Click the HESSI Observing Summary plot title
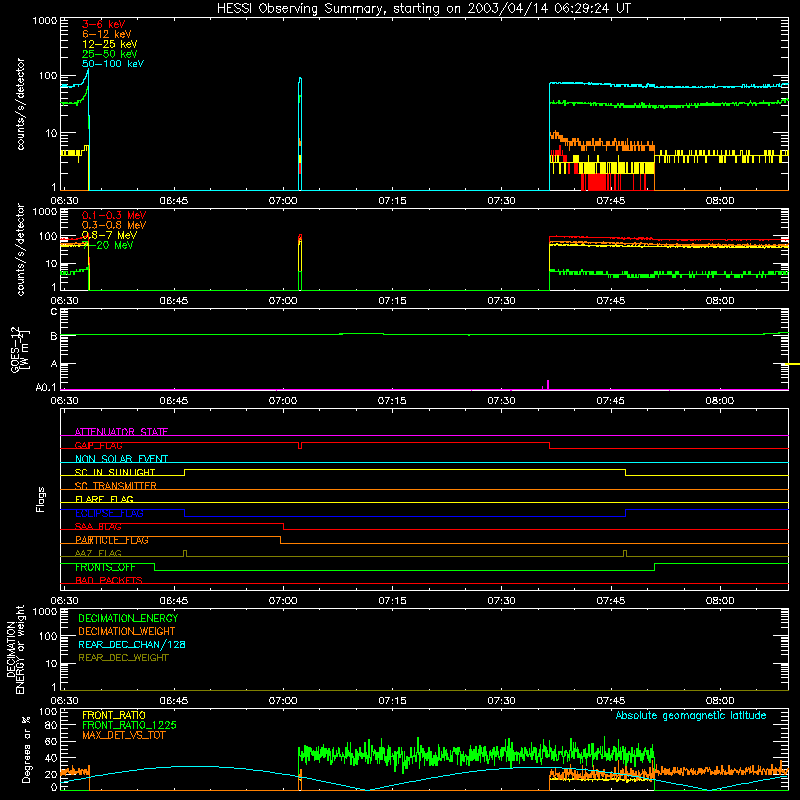This screenshot has height=800, width=800. 423,9
